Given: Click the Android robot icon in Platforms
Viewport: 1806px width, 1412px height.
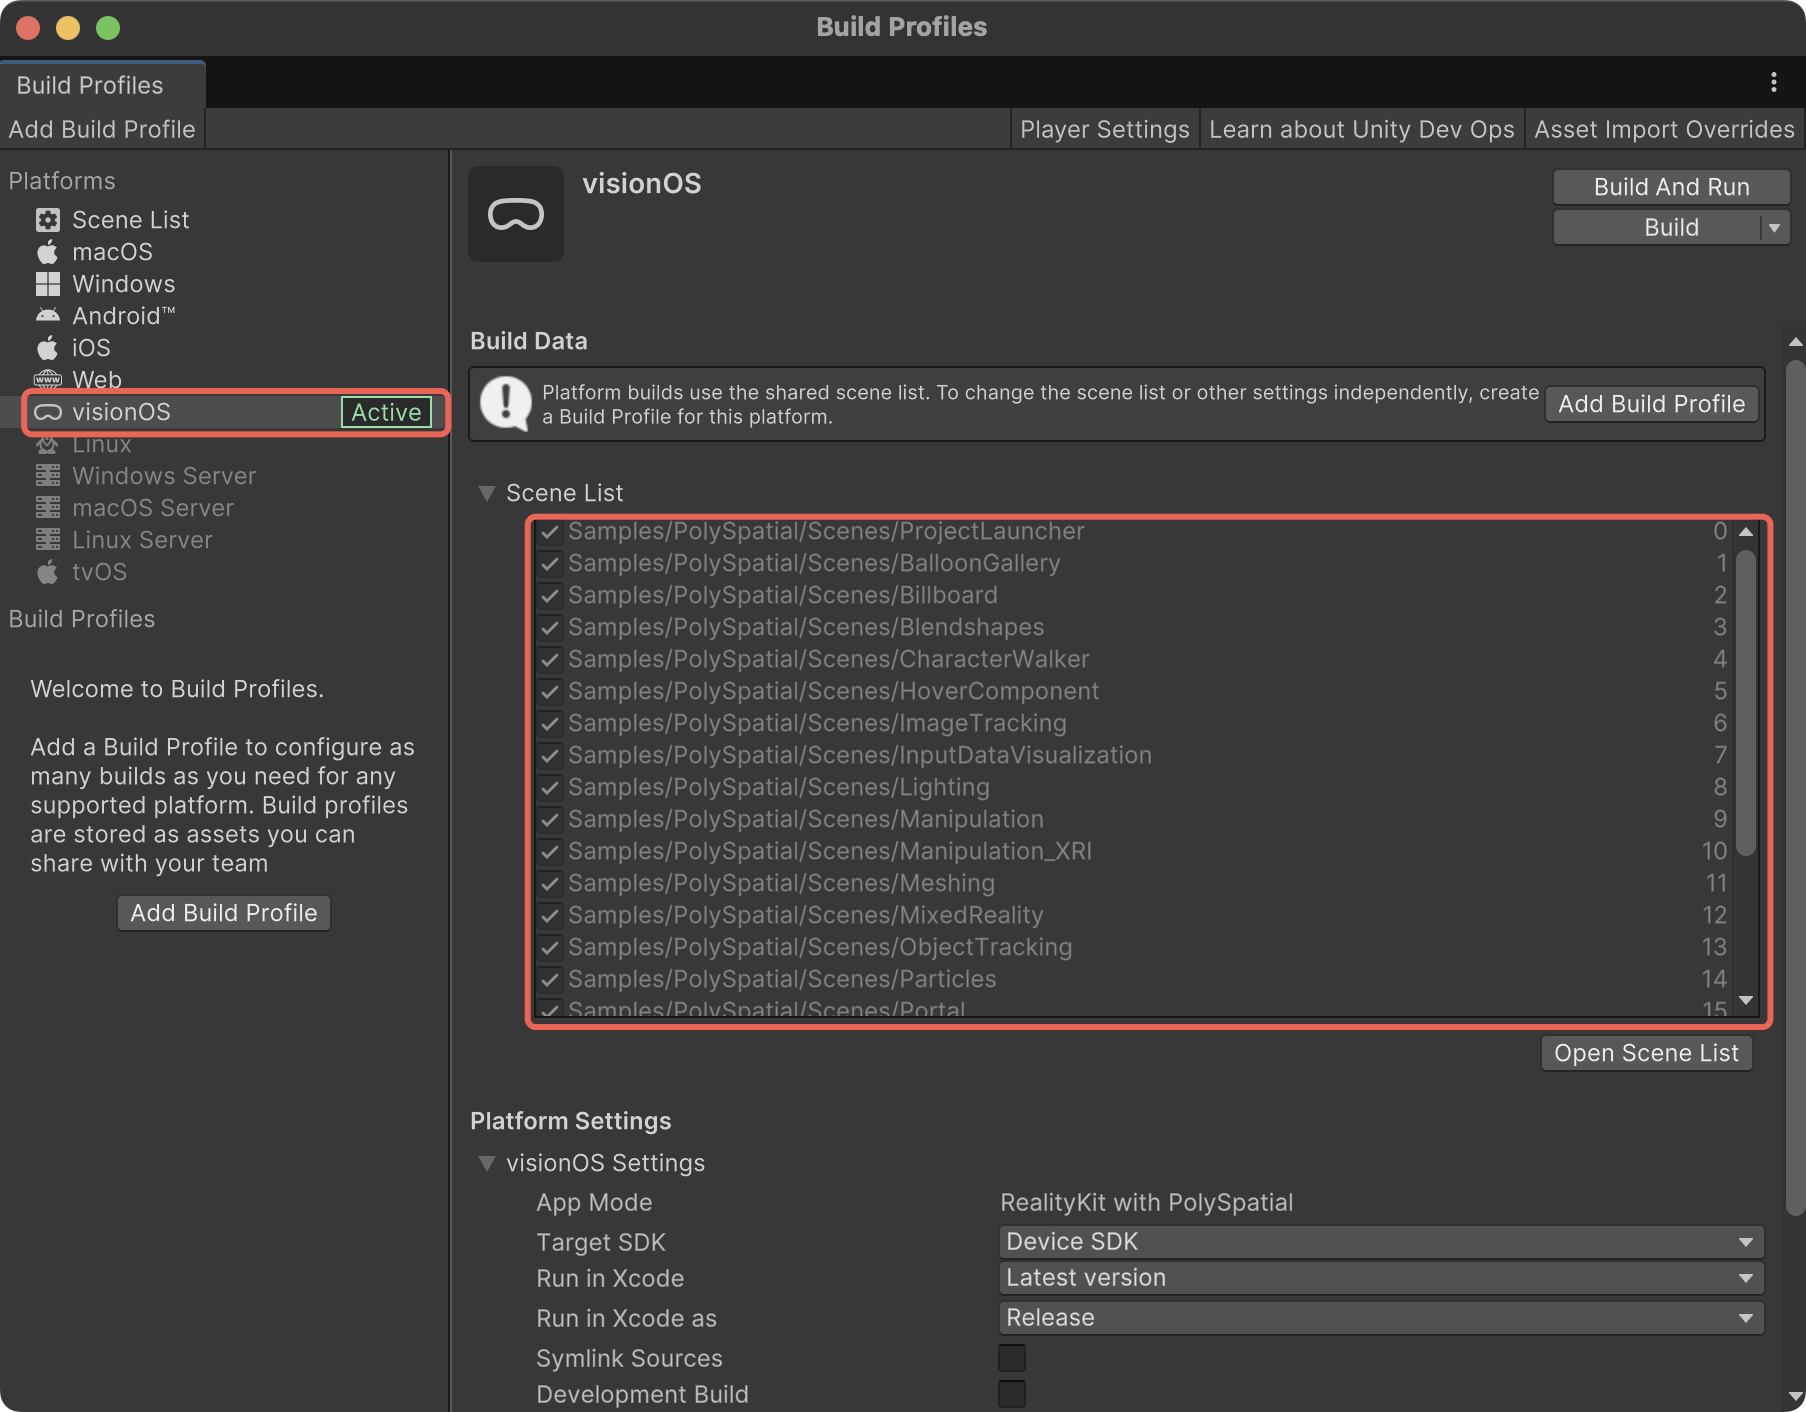Looking at the screenshot, I should (48, 316).
